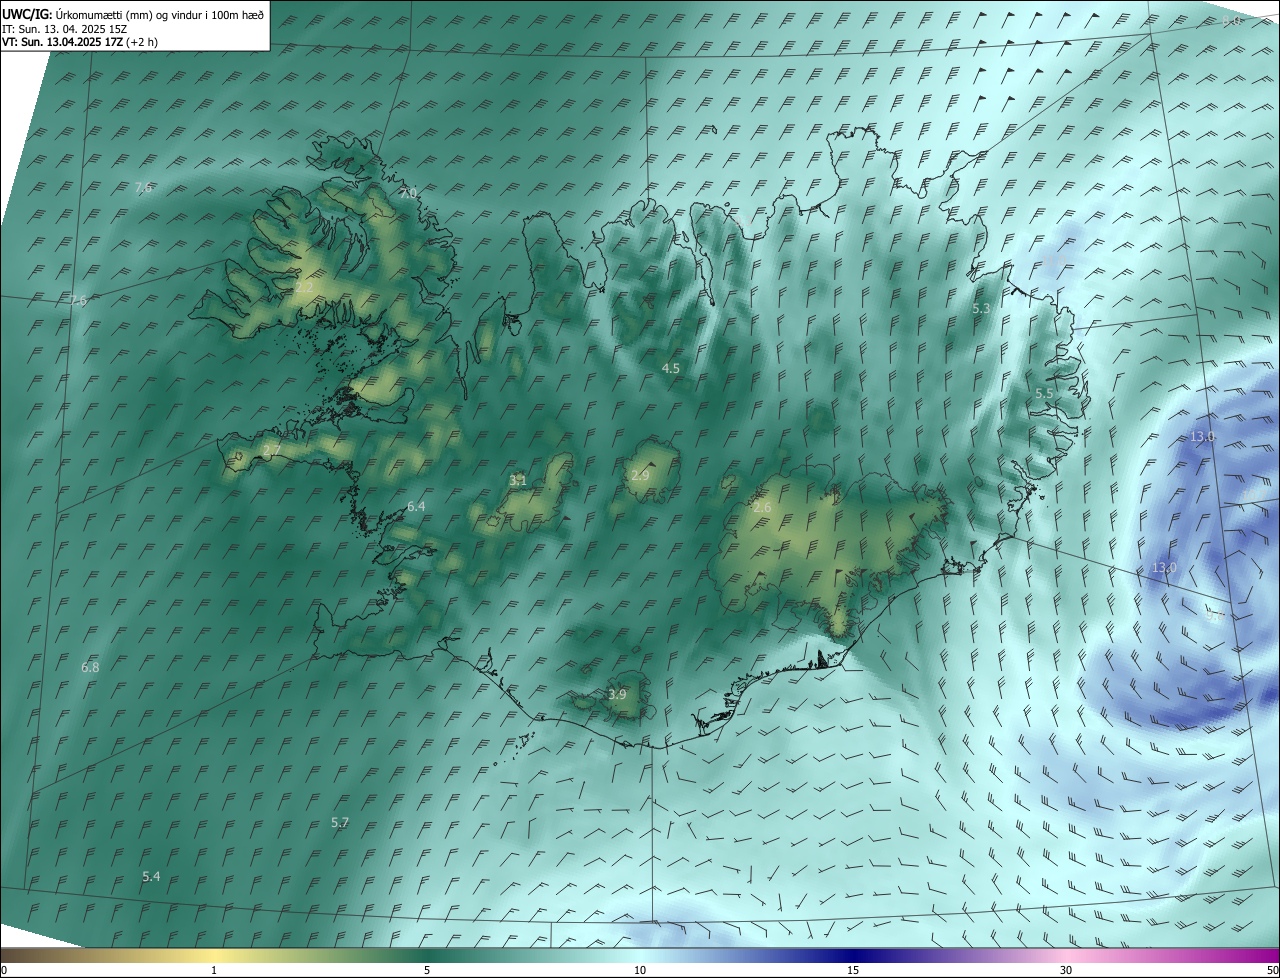Select the 5.7 value label
1280x978 pixels.
pos(340,823)
